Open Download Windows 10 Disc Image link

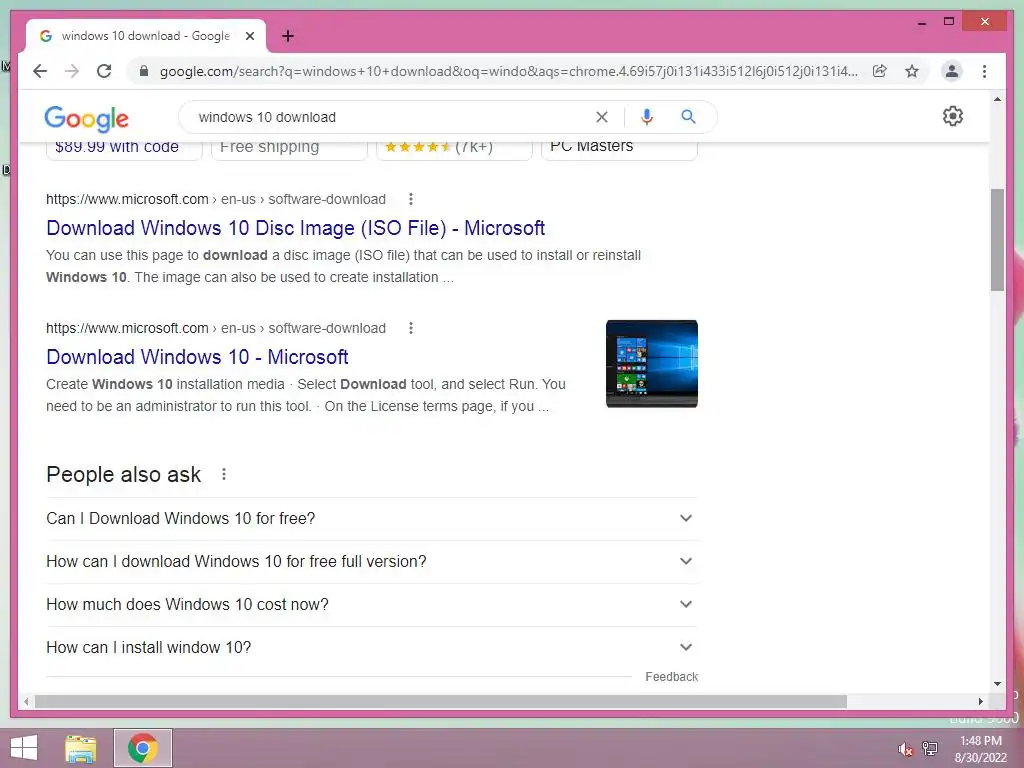click(295, 228)
